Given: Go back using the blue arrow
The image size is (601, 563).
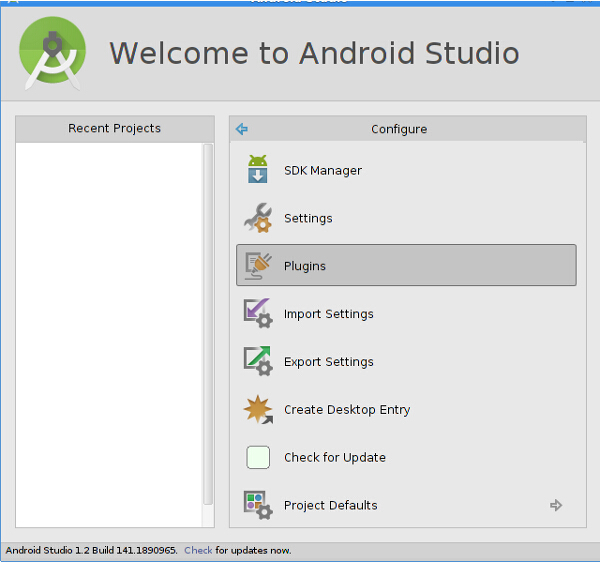Looking at the screenshot, I should click(x=242, y=129).
